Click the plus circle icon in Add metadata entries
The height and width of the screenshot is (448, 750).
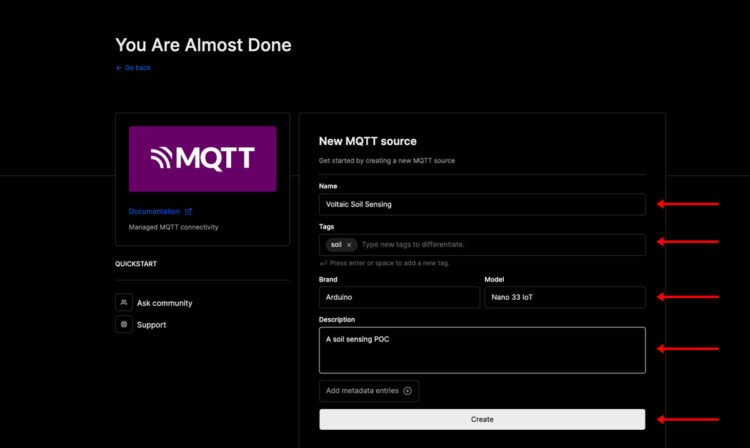point(407,391)
